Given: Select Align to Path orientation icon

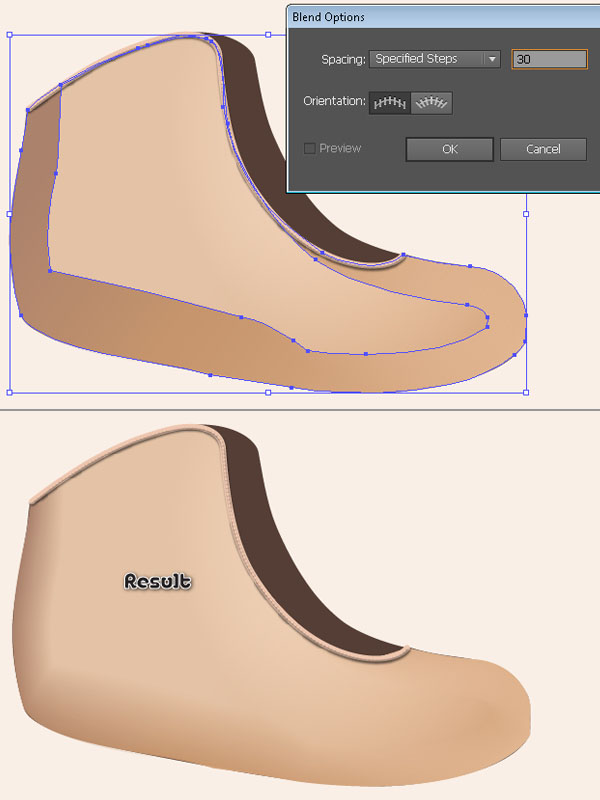Looking at the screenshot, I should (432, 103).
